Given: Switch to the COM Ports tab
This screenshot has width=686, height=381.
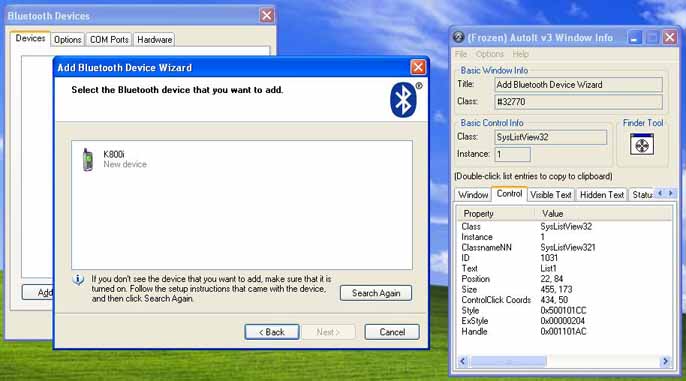Looking at the screenshot, I should (x=109, y=40).
